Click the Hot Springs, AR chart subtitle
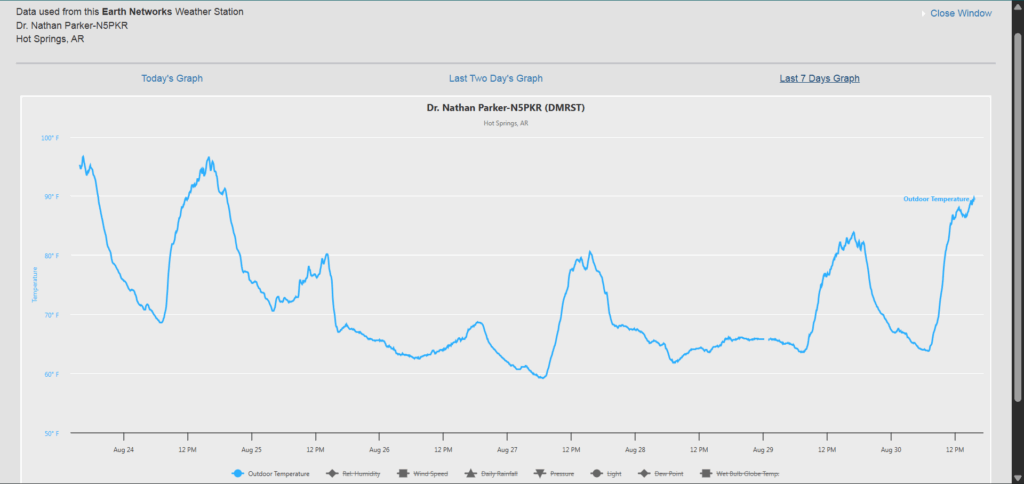 [x=505, y=123]
